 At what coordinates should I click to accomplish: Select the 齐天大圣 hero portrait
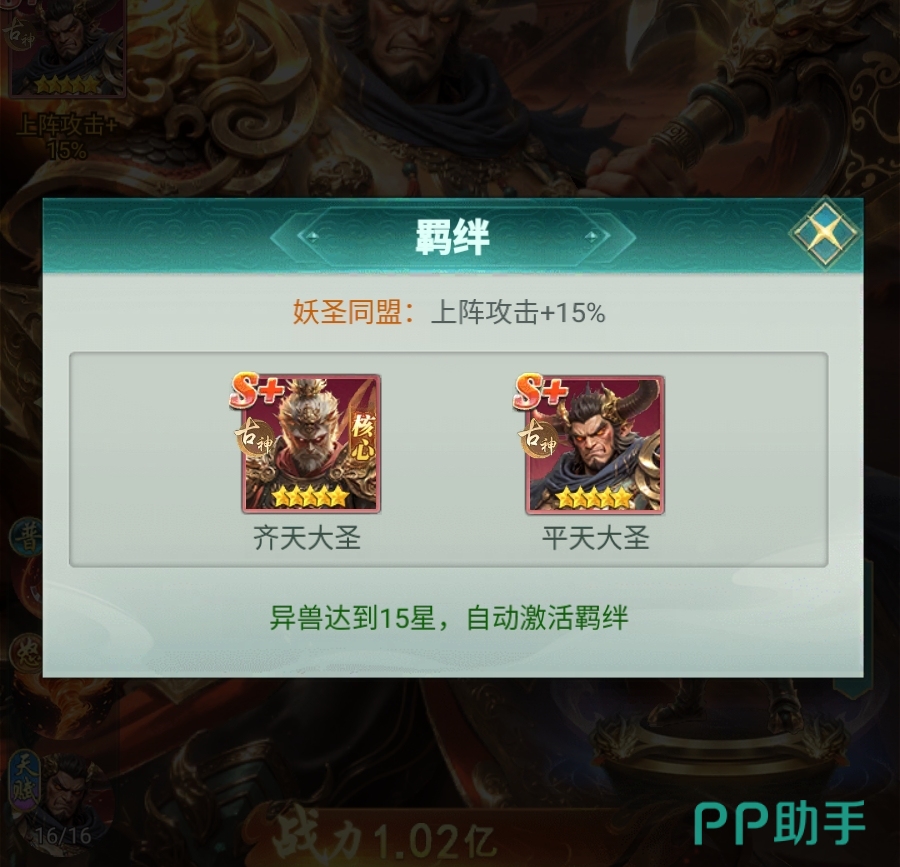pos(311,444)
